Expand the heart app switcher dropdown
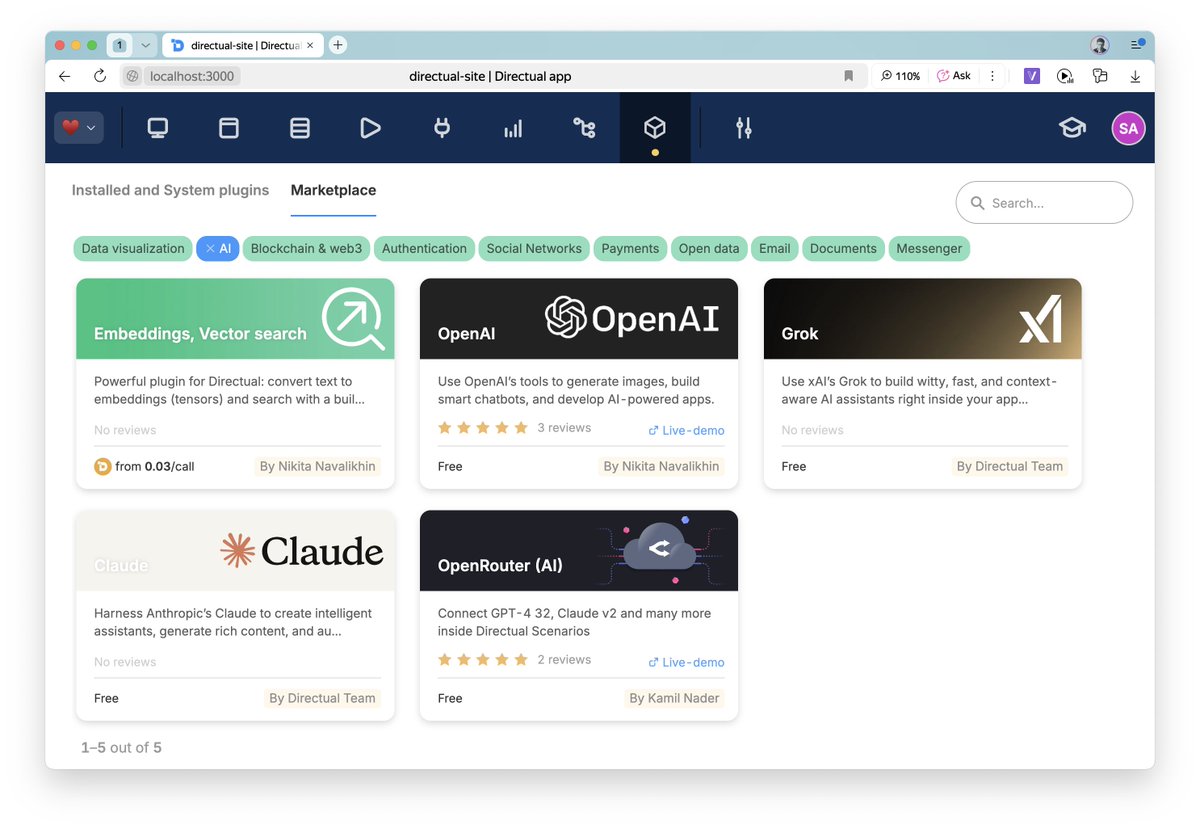This screenshot has height=829, width=1200. pyautogui.click(x=79, y=128)
